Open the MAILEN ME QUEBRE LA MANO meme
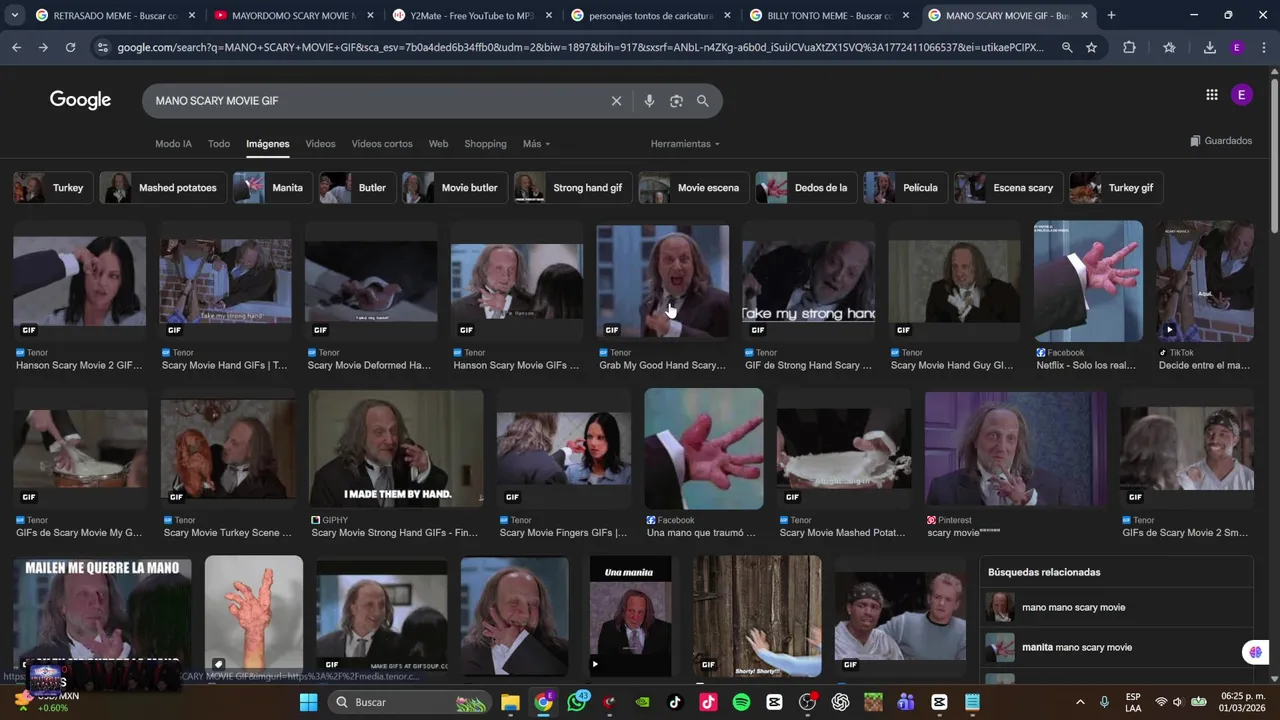Image resolution: width=1280 pixels, height=720 pixels. (102, 616)
